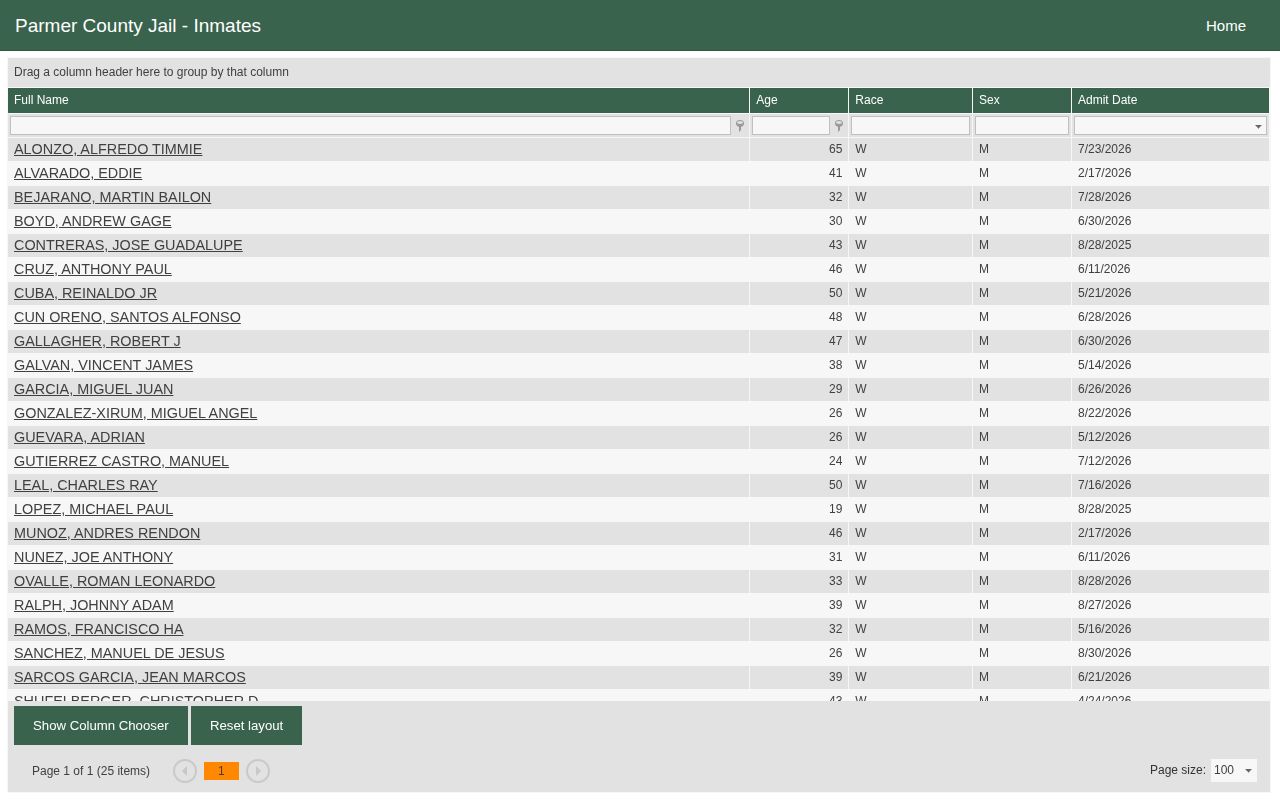Click the Sex filter input field
This screenshot has width=1280, height=800.
click(x=1022, y=126)
